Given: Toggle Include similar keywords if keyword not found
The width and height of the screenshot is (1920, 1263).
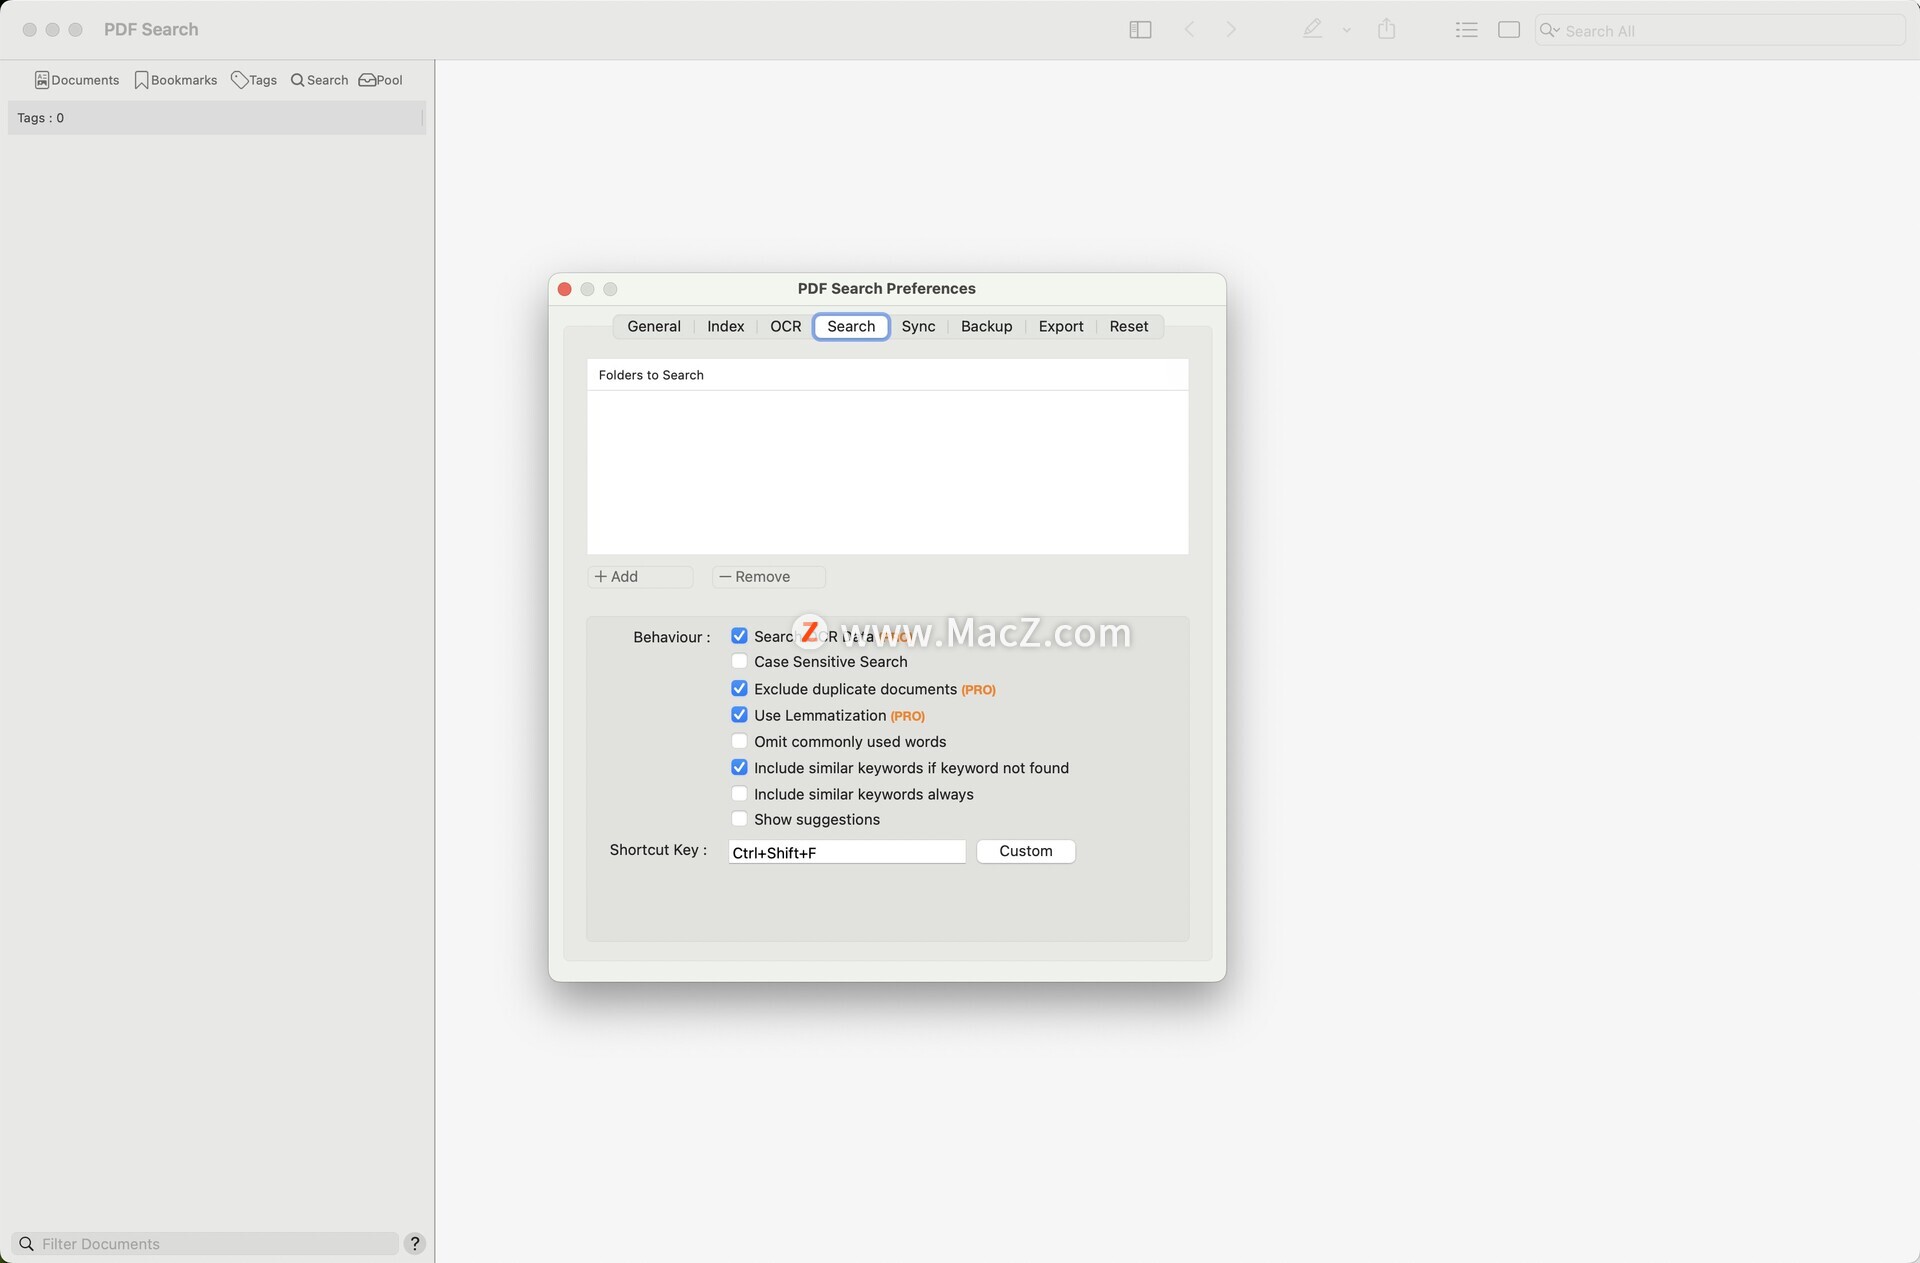Looking at the screenshot, I should [x=739, y=767].
